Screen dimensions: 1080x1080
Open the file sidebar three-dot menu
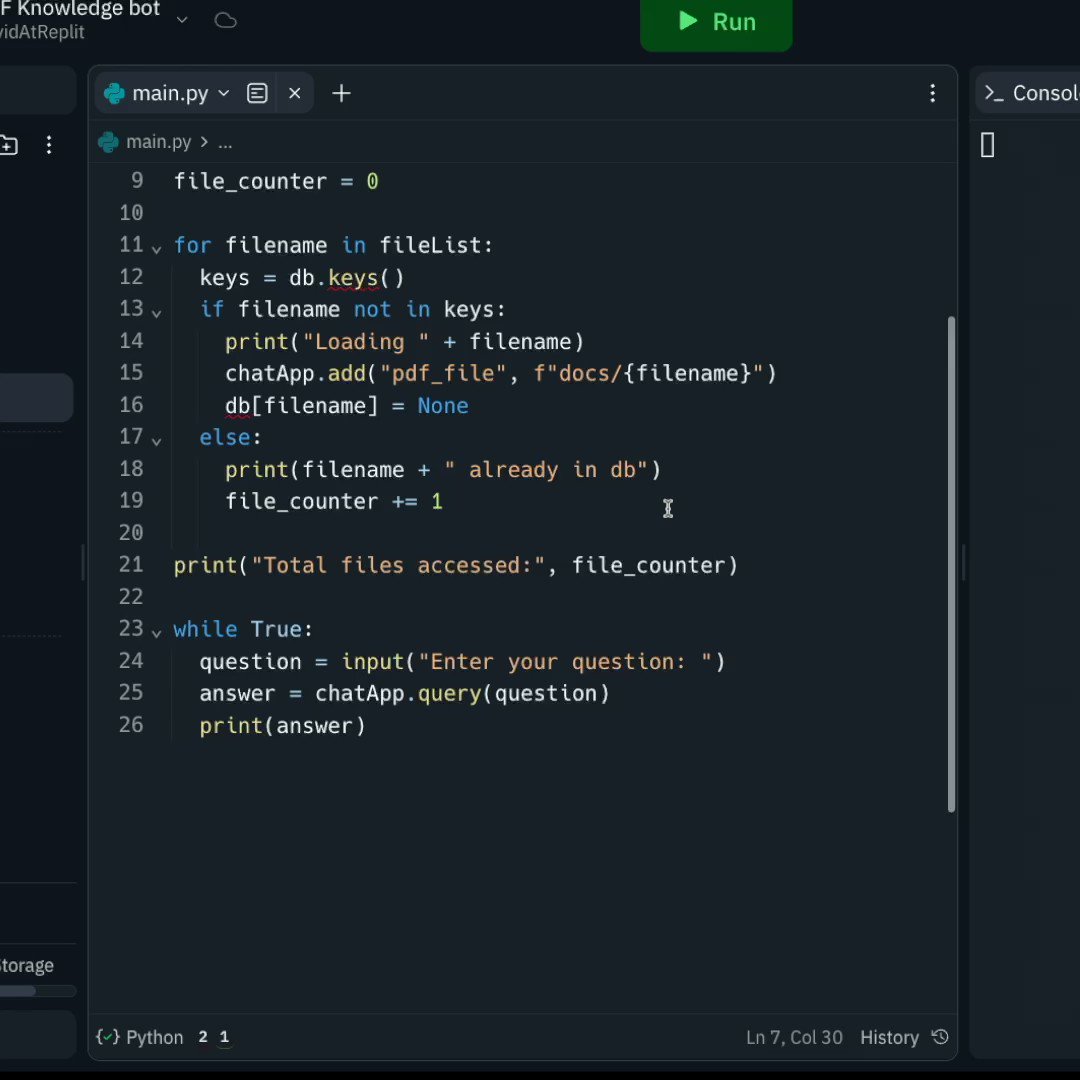(48, 145)
